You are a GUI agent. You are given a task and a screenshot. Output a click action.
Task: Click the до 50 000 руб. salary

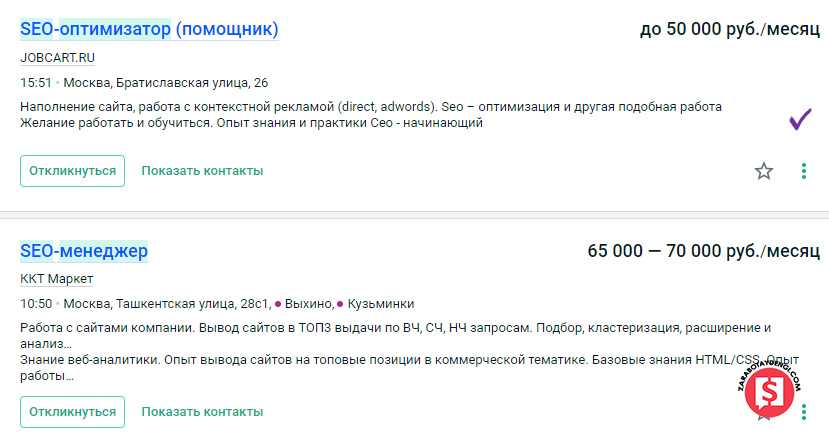729,30
